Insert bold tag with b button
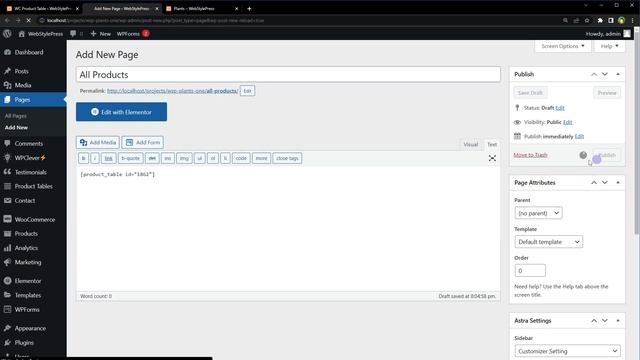 coord(84,158)
